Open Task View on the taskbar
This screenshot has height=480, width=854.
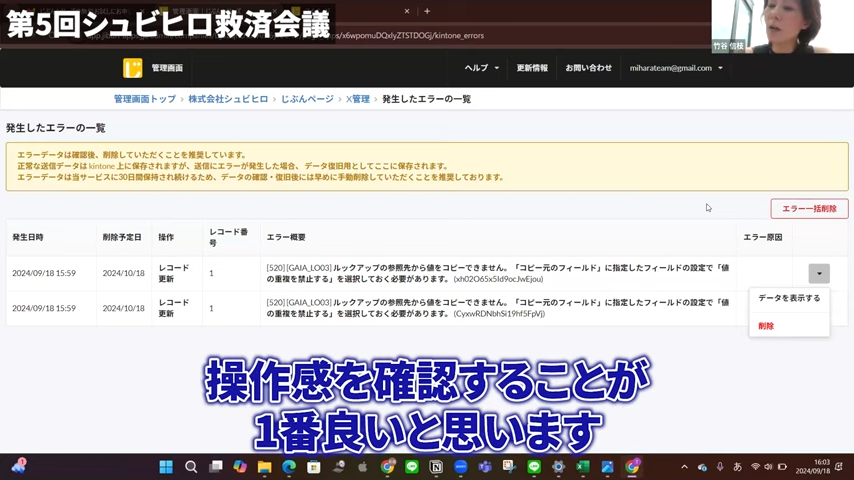tap(216, 467)
